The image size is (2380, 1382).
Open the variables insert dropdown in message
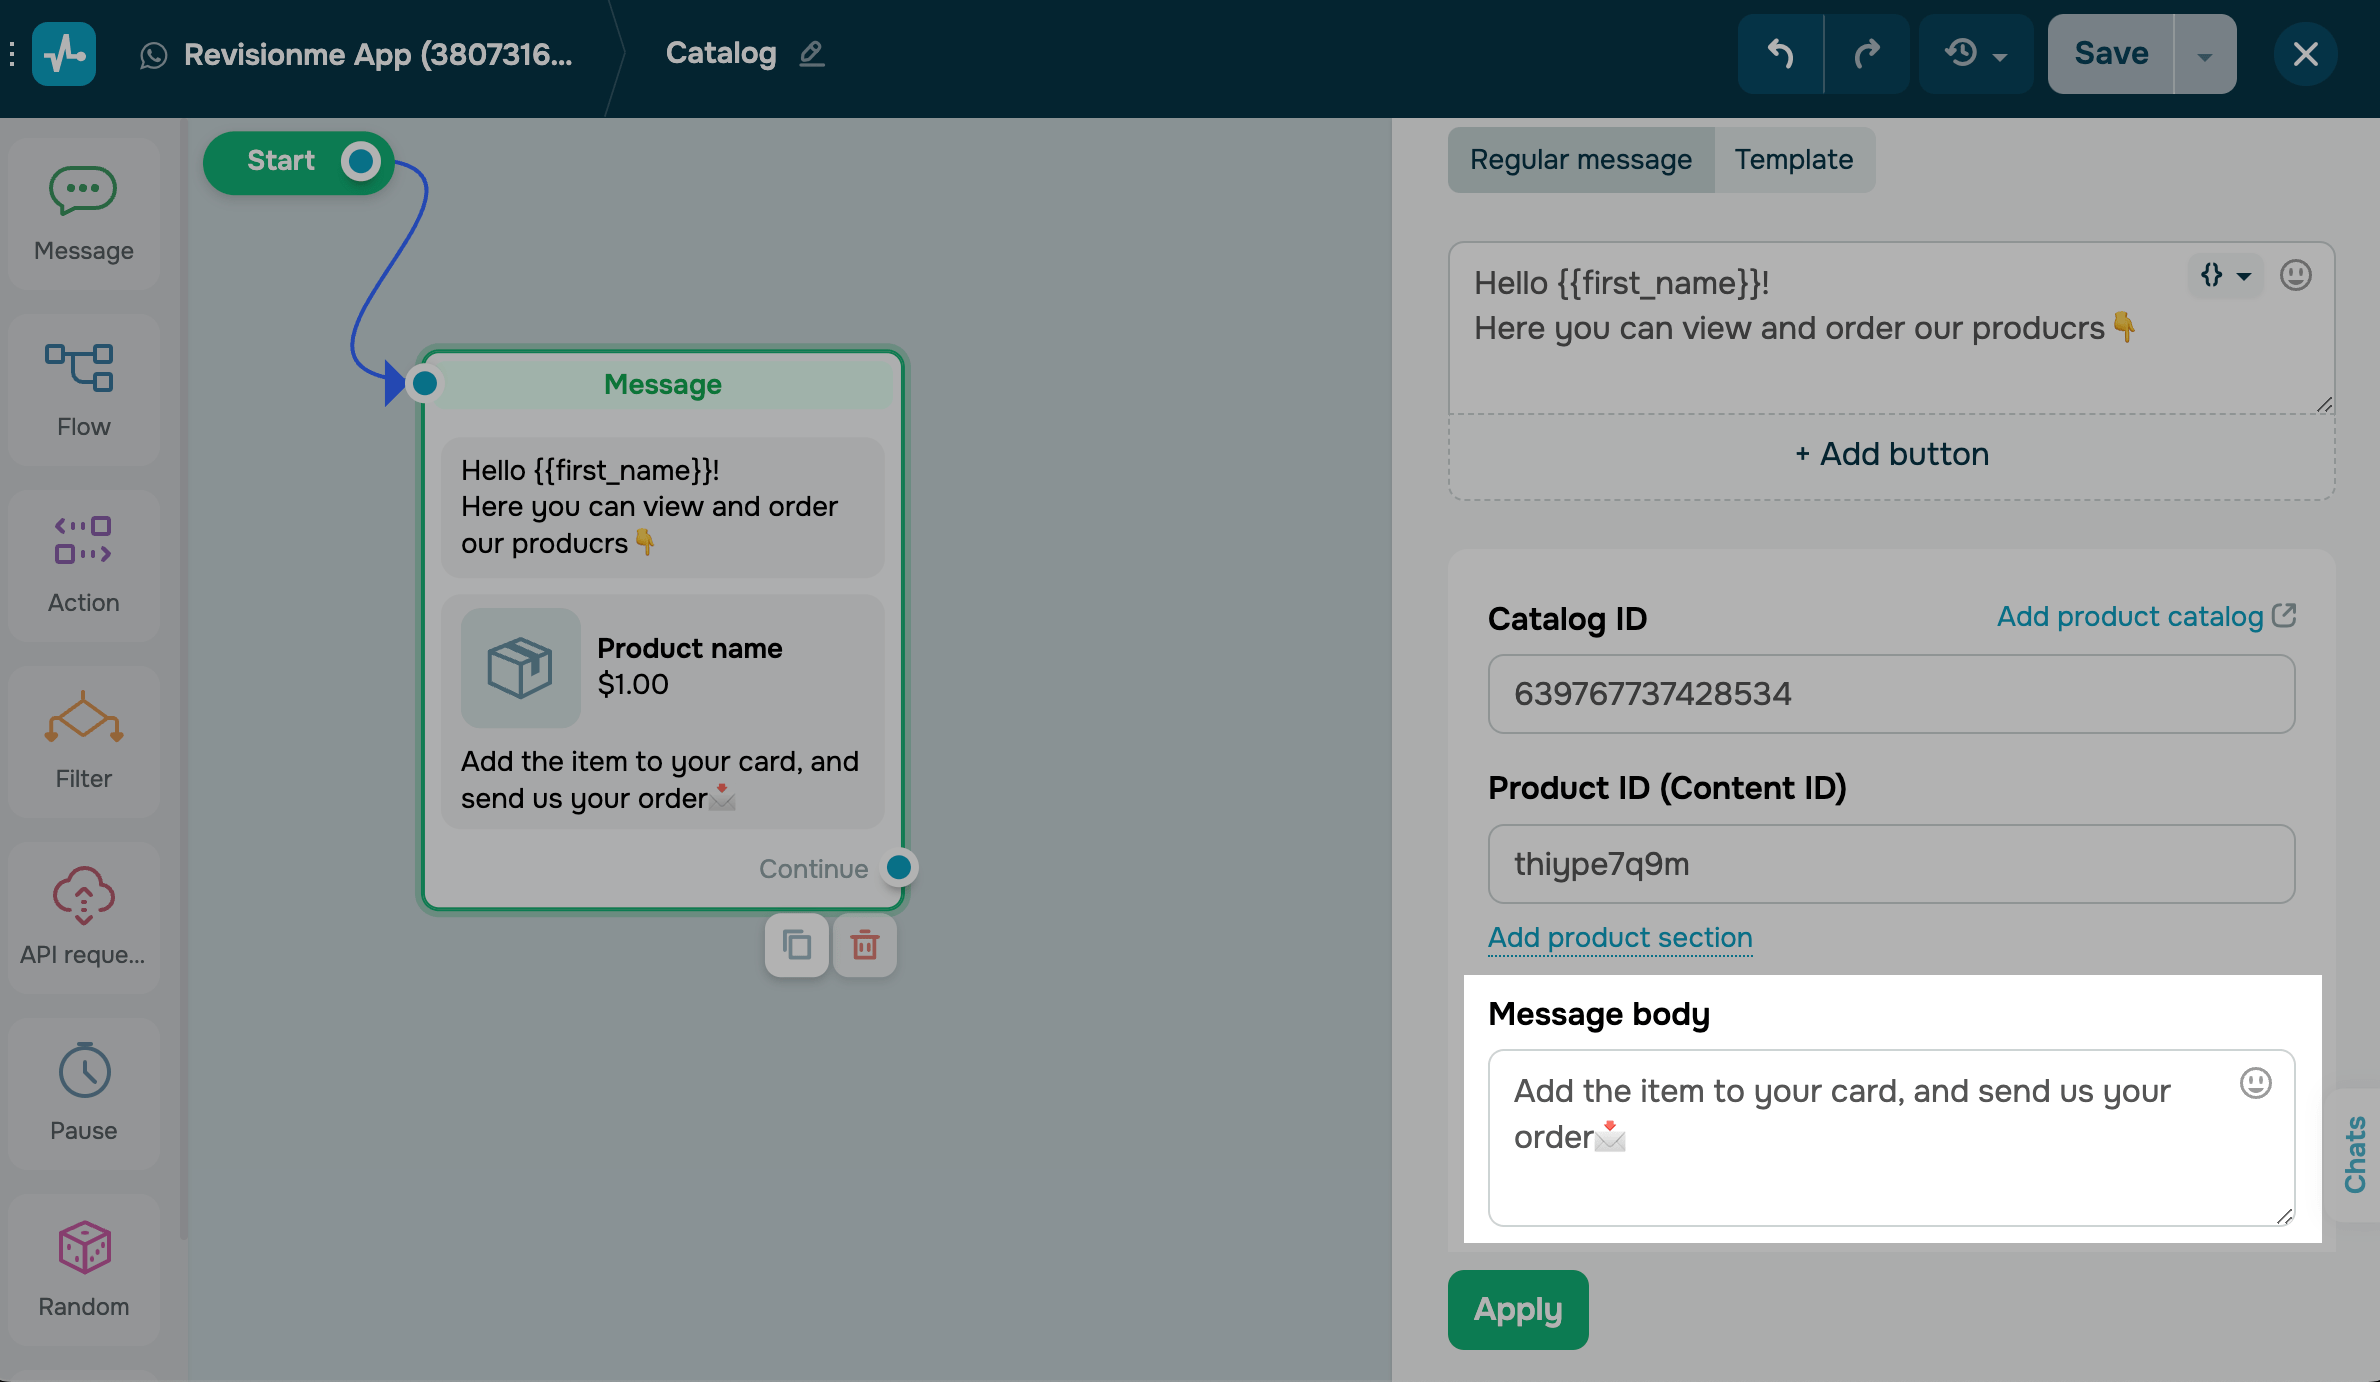pyautogui.click(x=2224, y=275)
